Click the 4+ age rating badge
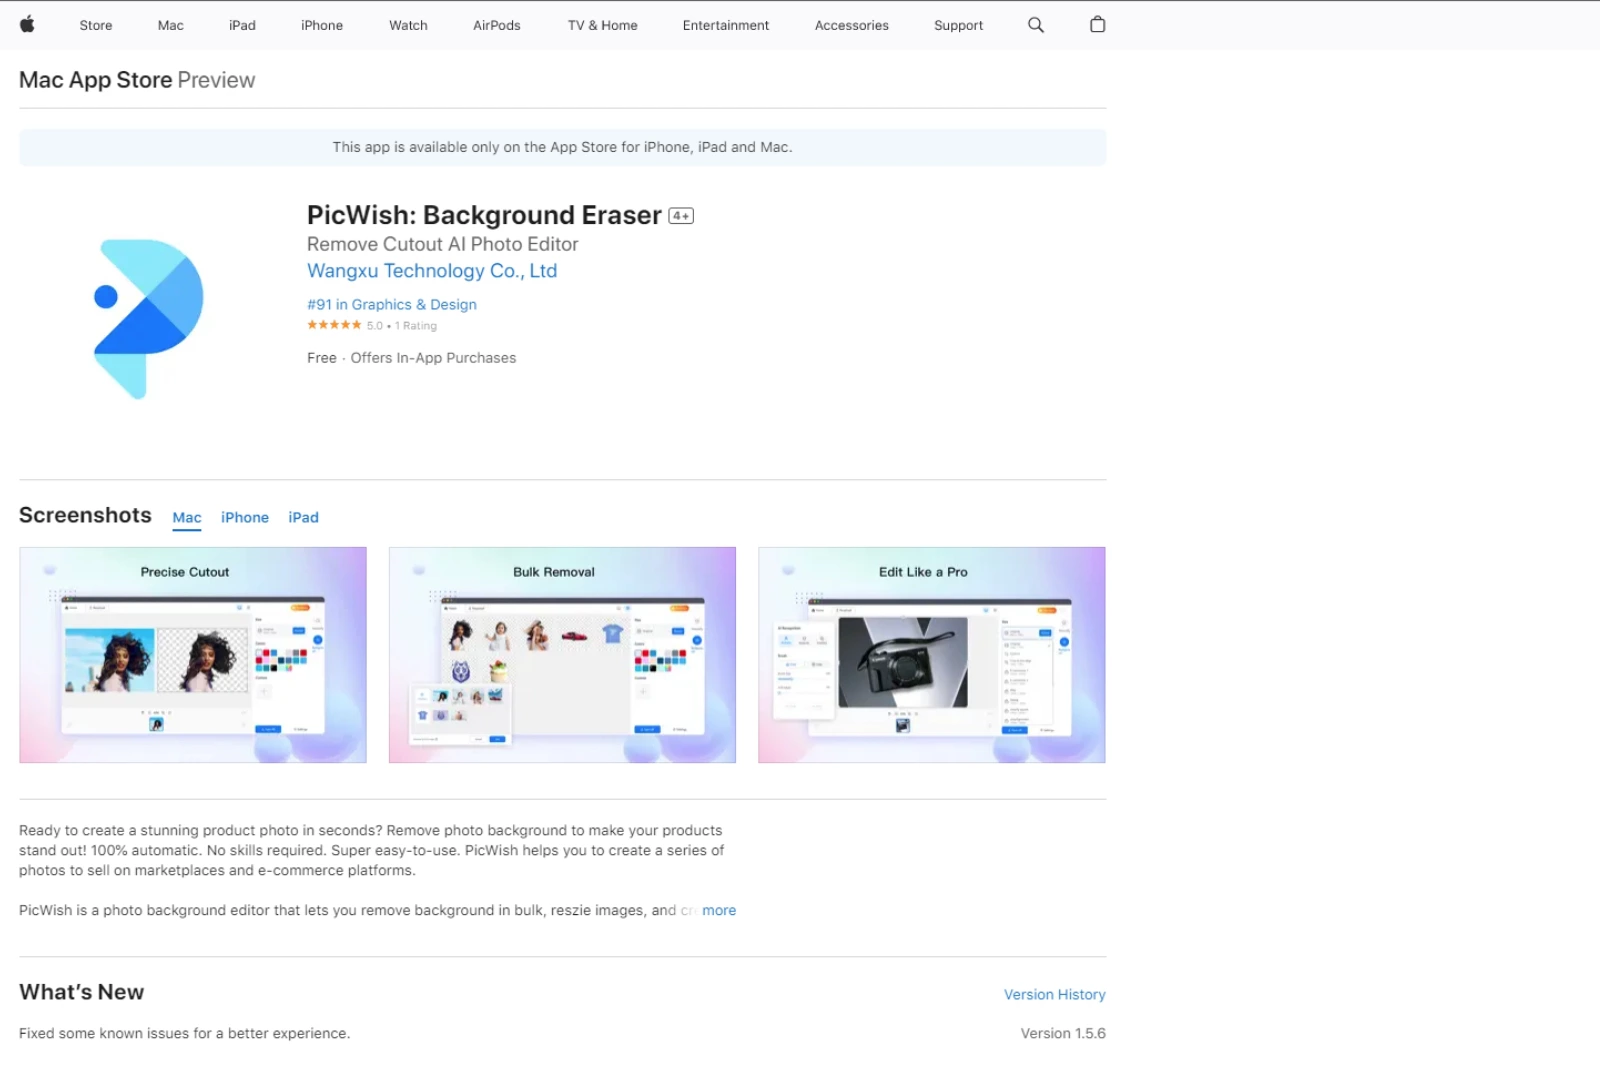The height and width of the screenshot is (1066, 1600). tap(681, 216)
